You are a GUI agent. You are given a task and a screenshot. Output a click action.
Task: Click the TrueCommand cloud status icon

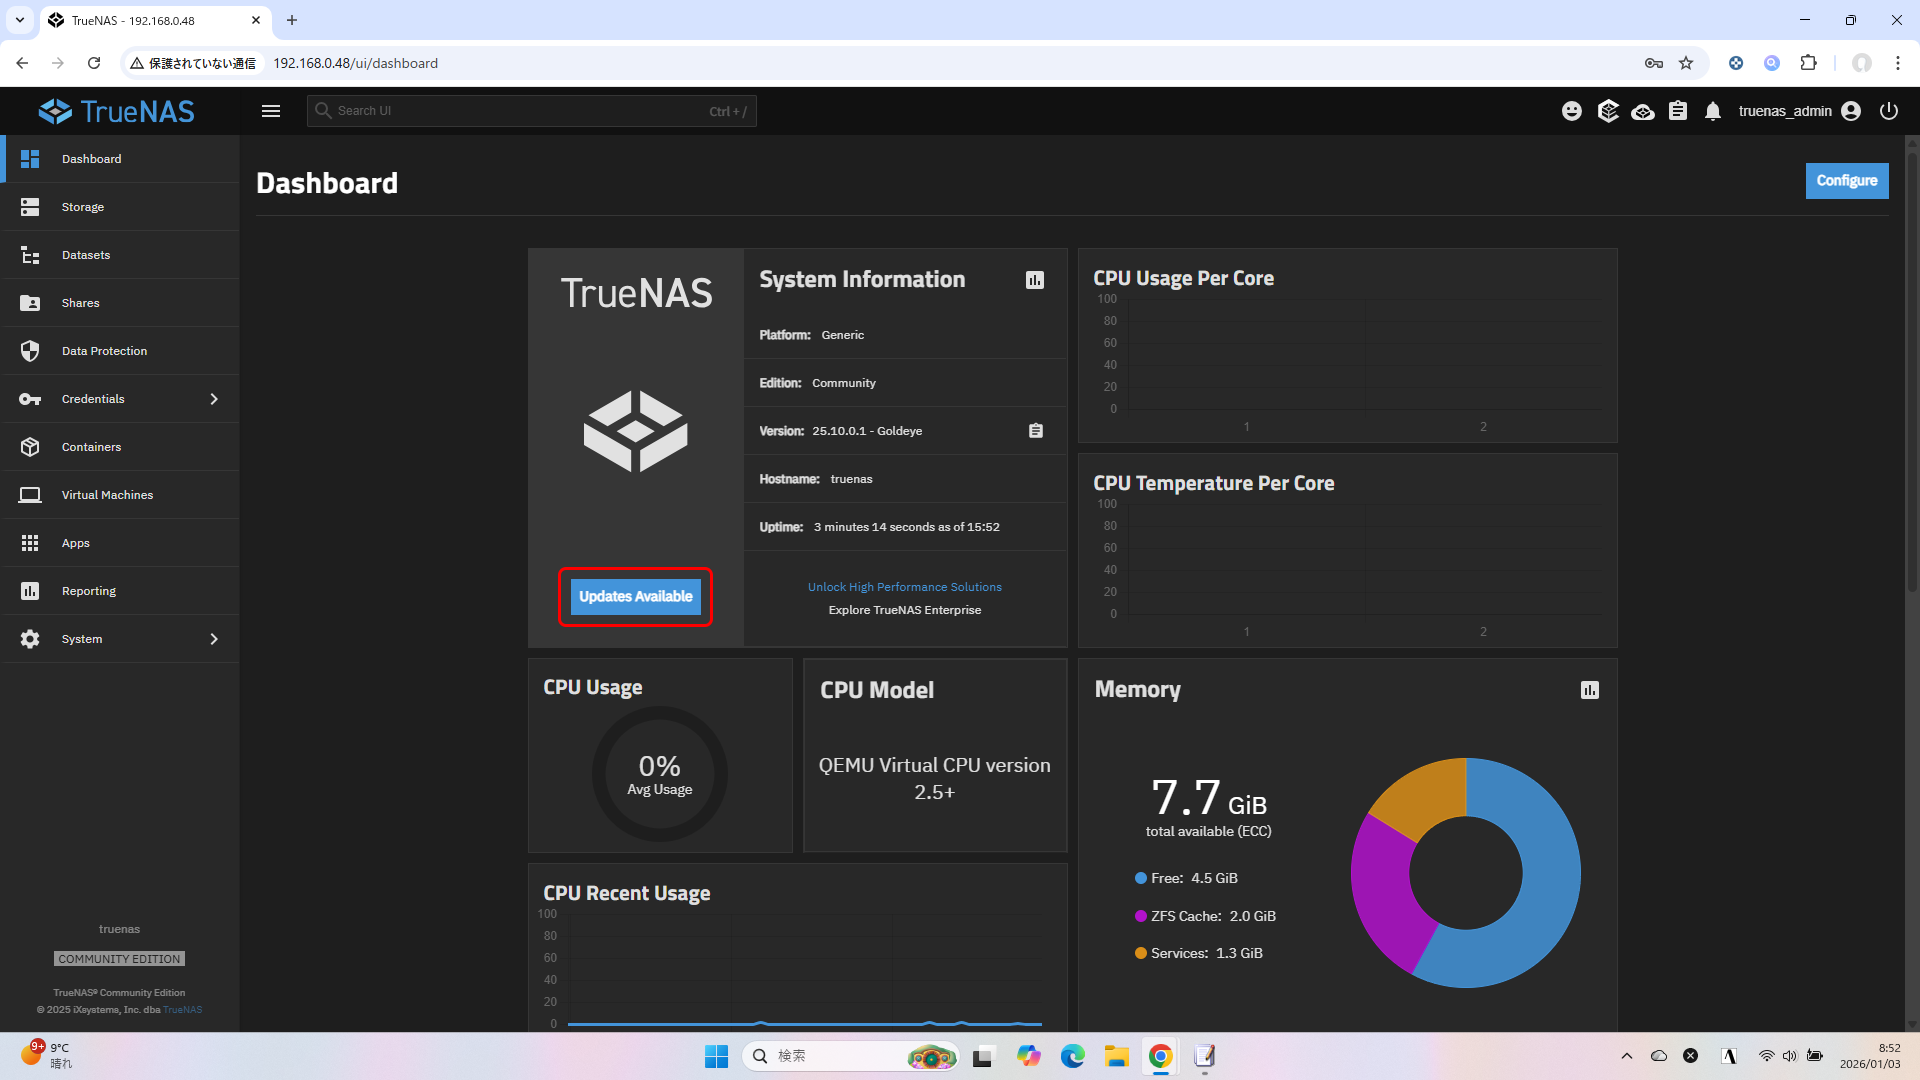[x=1643, y=111]
